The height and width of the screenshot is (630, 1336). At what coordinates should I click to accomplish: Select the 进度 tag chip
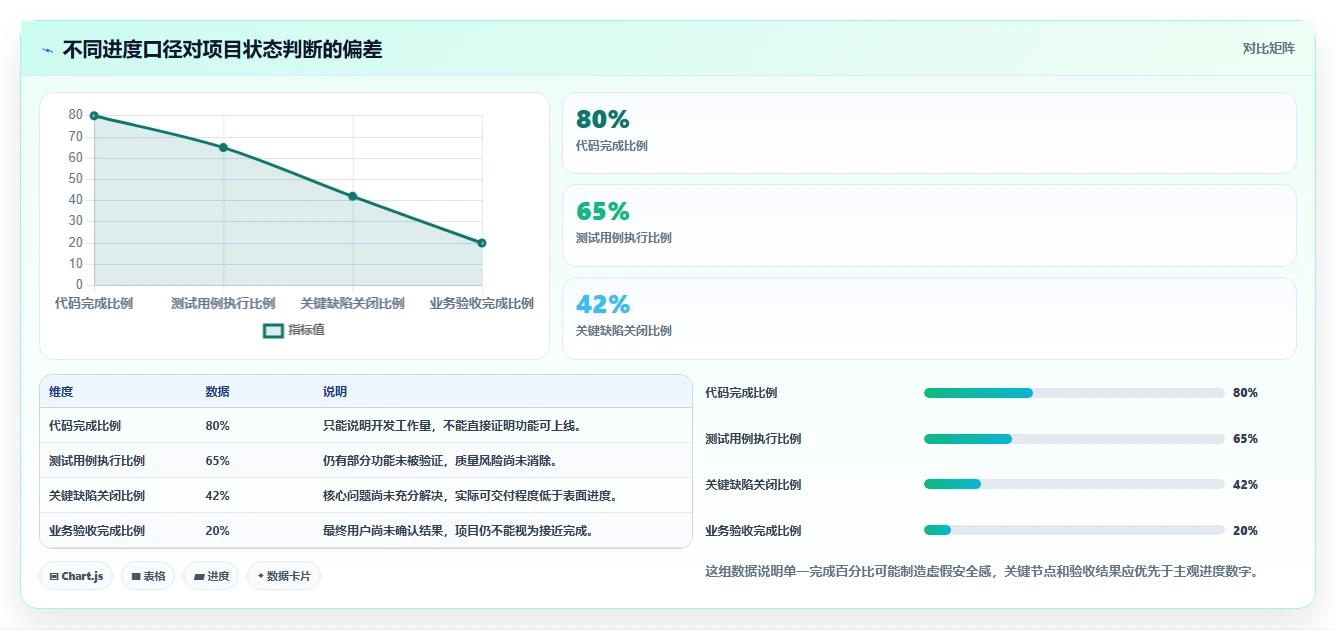click(211, 576)
